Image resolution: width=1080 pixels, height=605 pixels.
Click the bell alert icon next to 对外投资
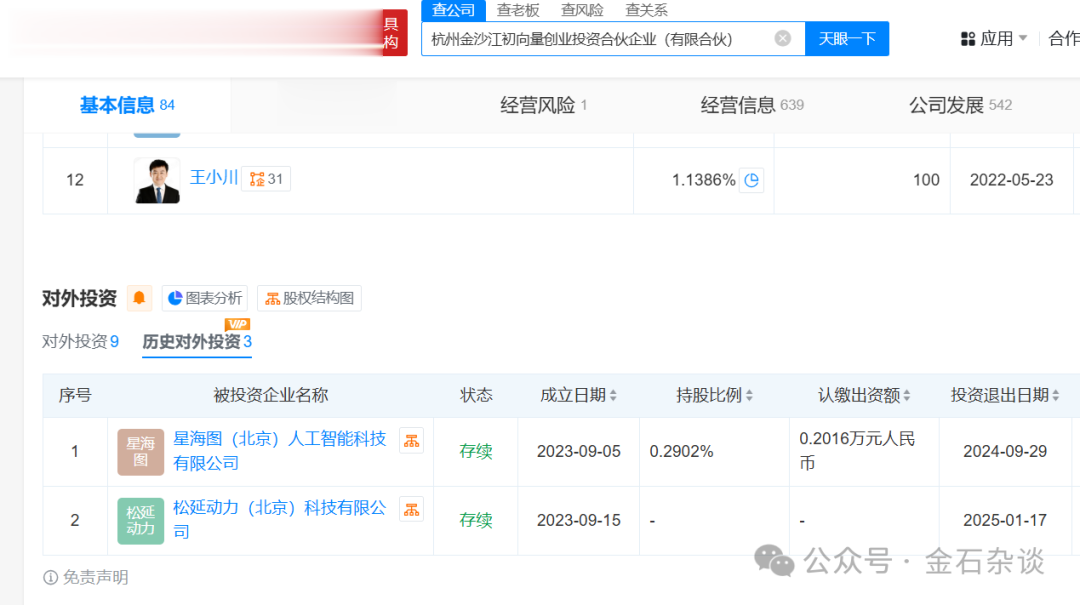point(139,298)
